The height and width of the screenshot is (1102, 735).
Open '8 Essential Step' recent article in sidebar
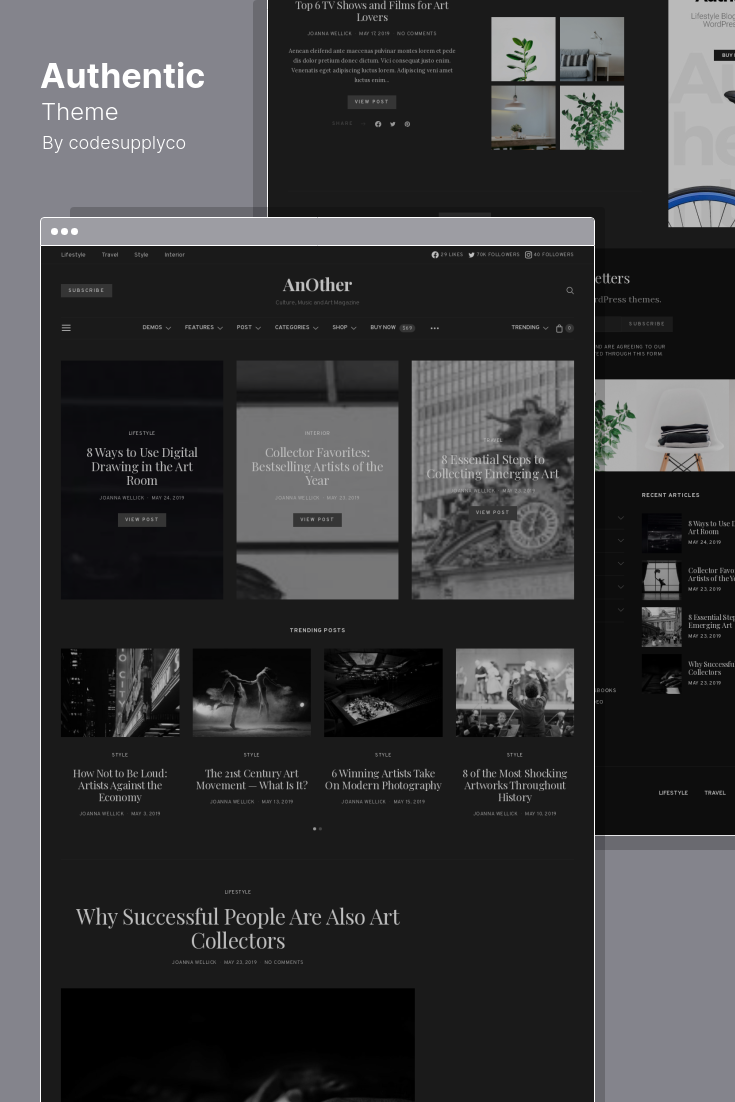coord(711,621)
